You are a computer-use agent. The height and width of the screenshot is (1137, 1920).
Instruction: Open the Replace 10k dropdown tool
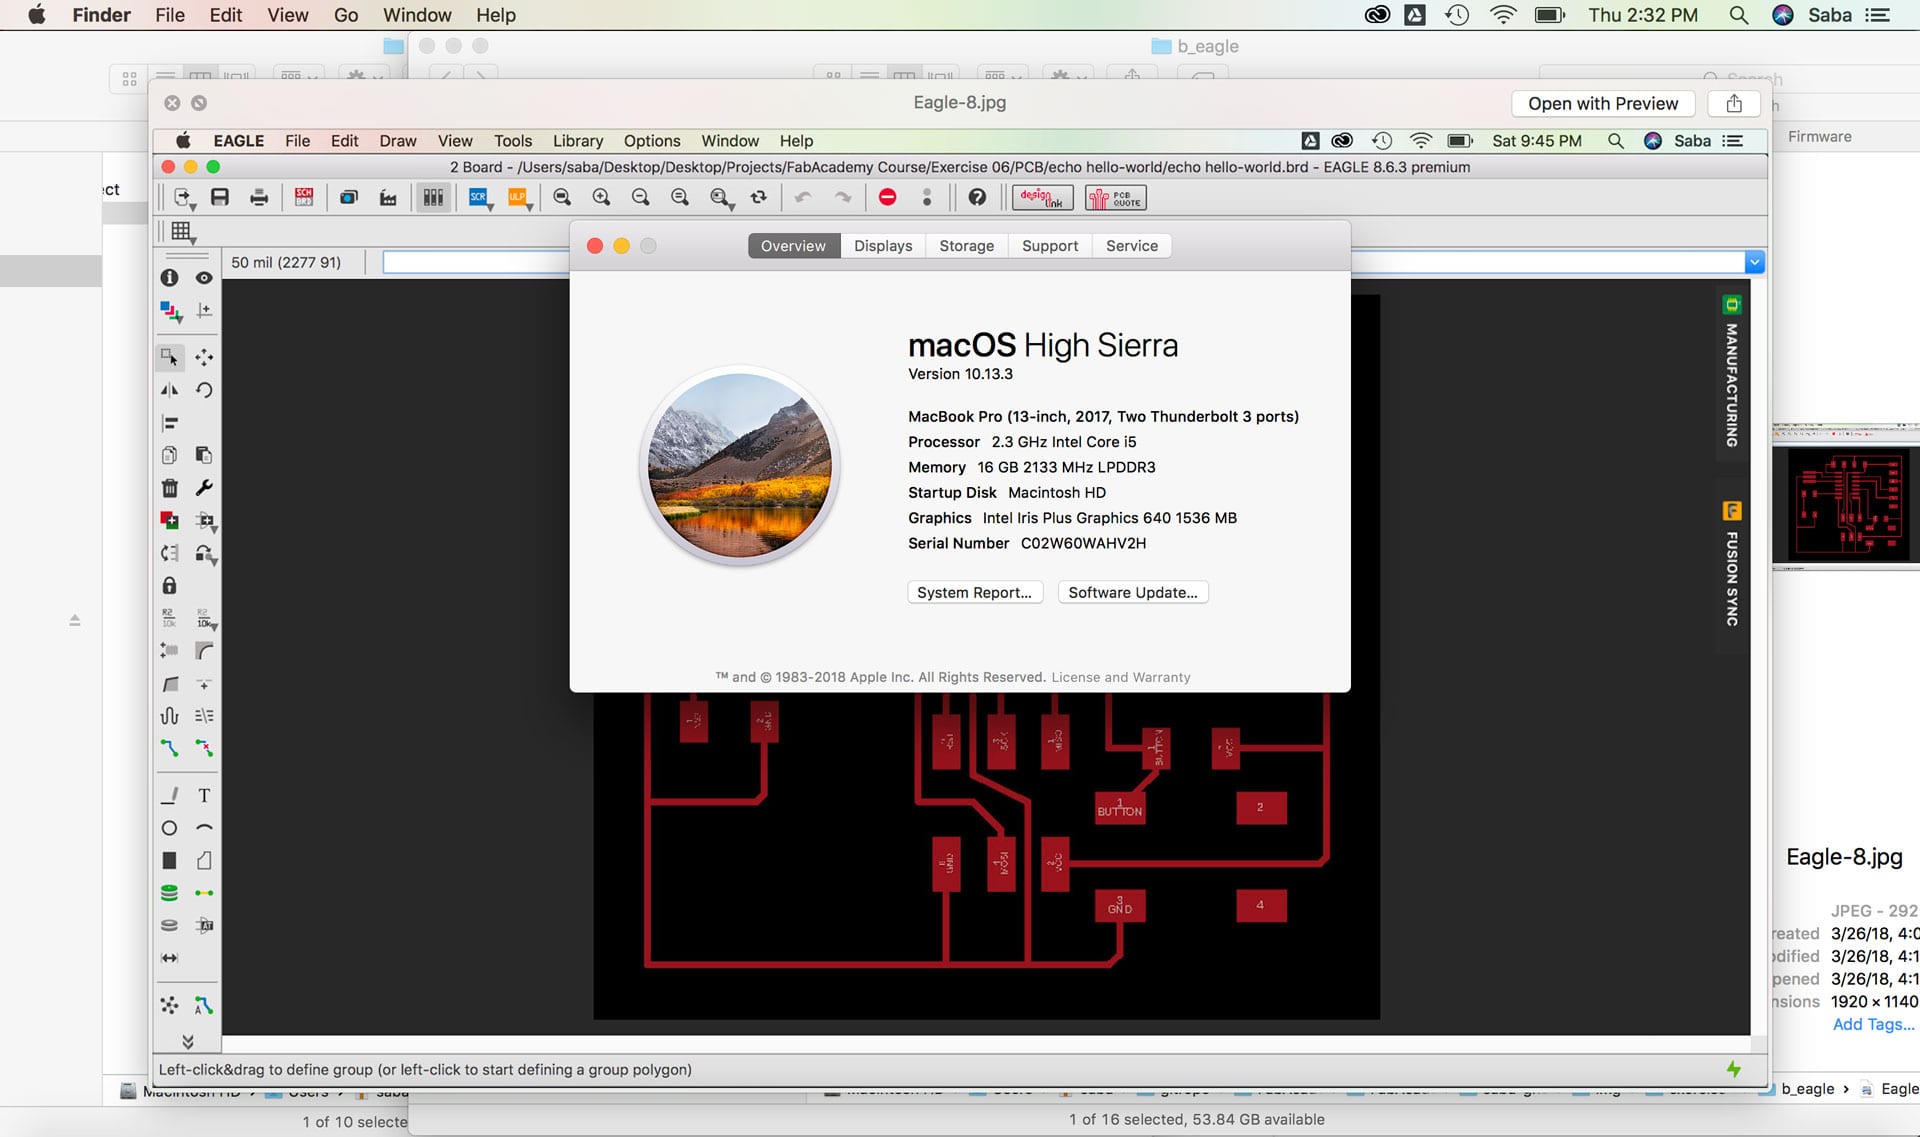tap(205, 619)
